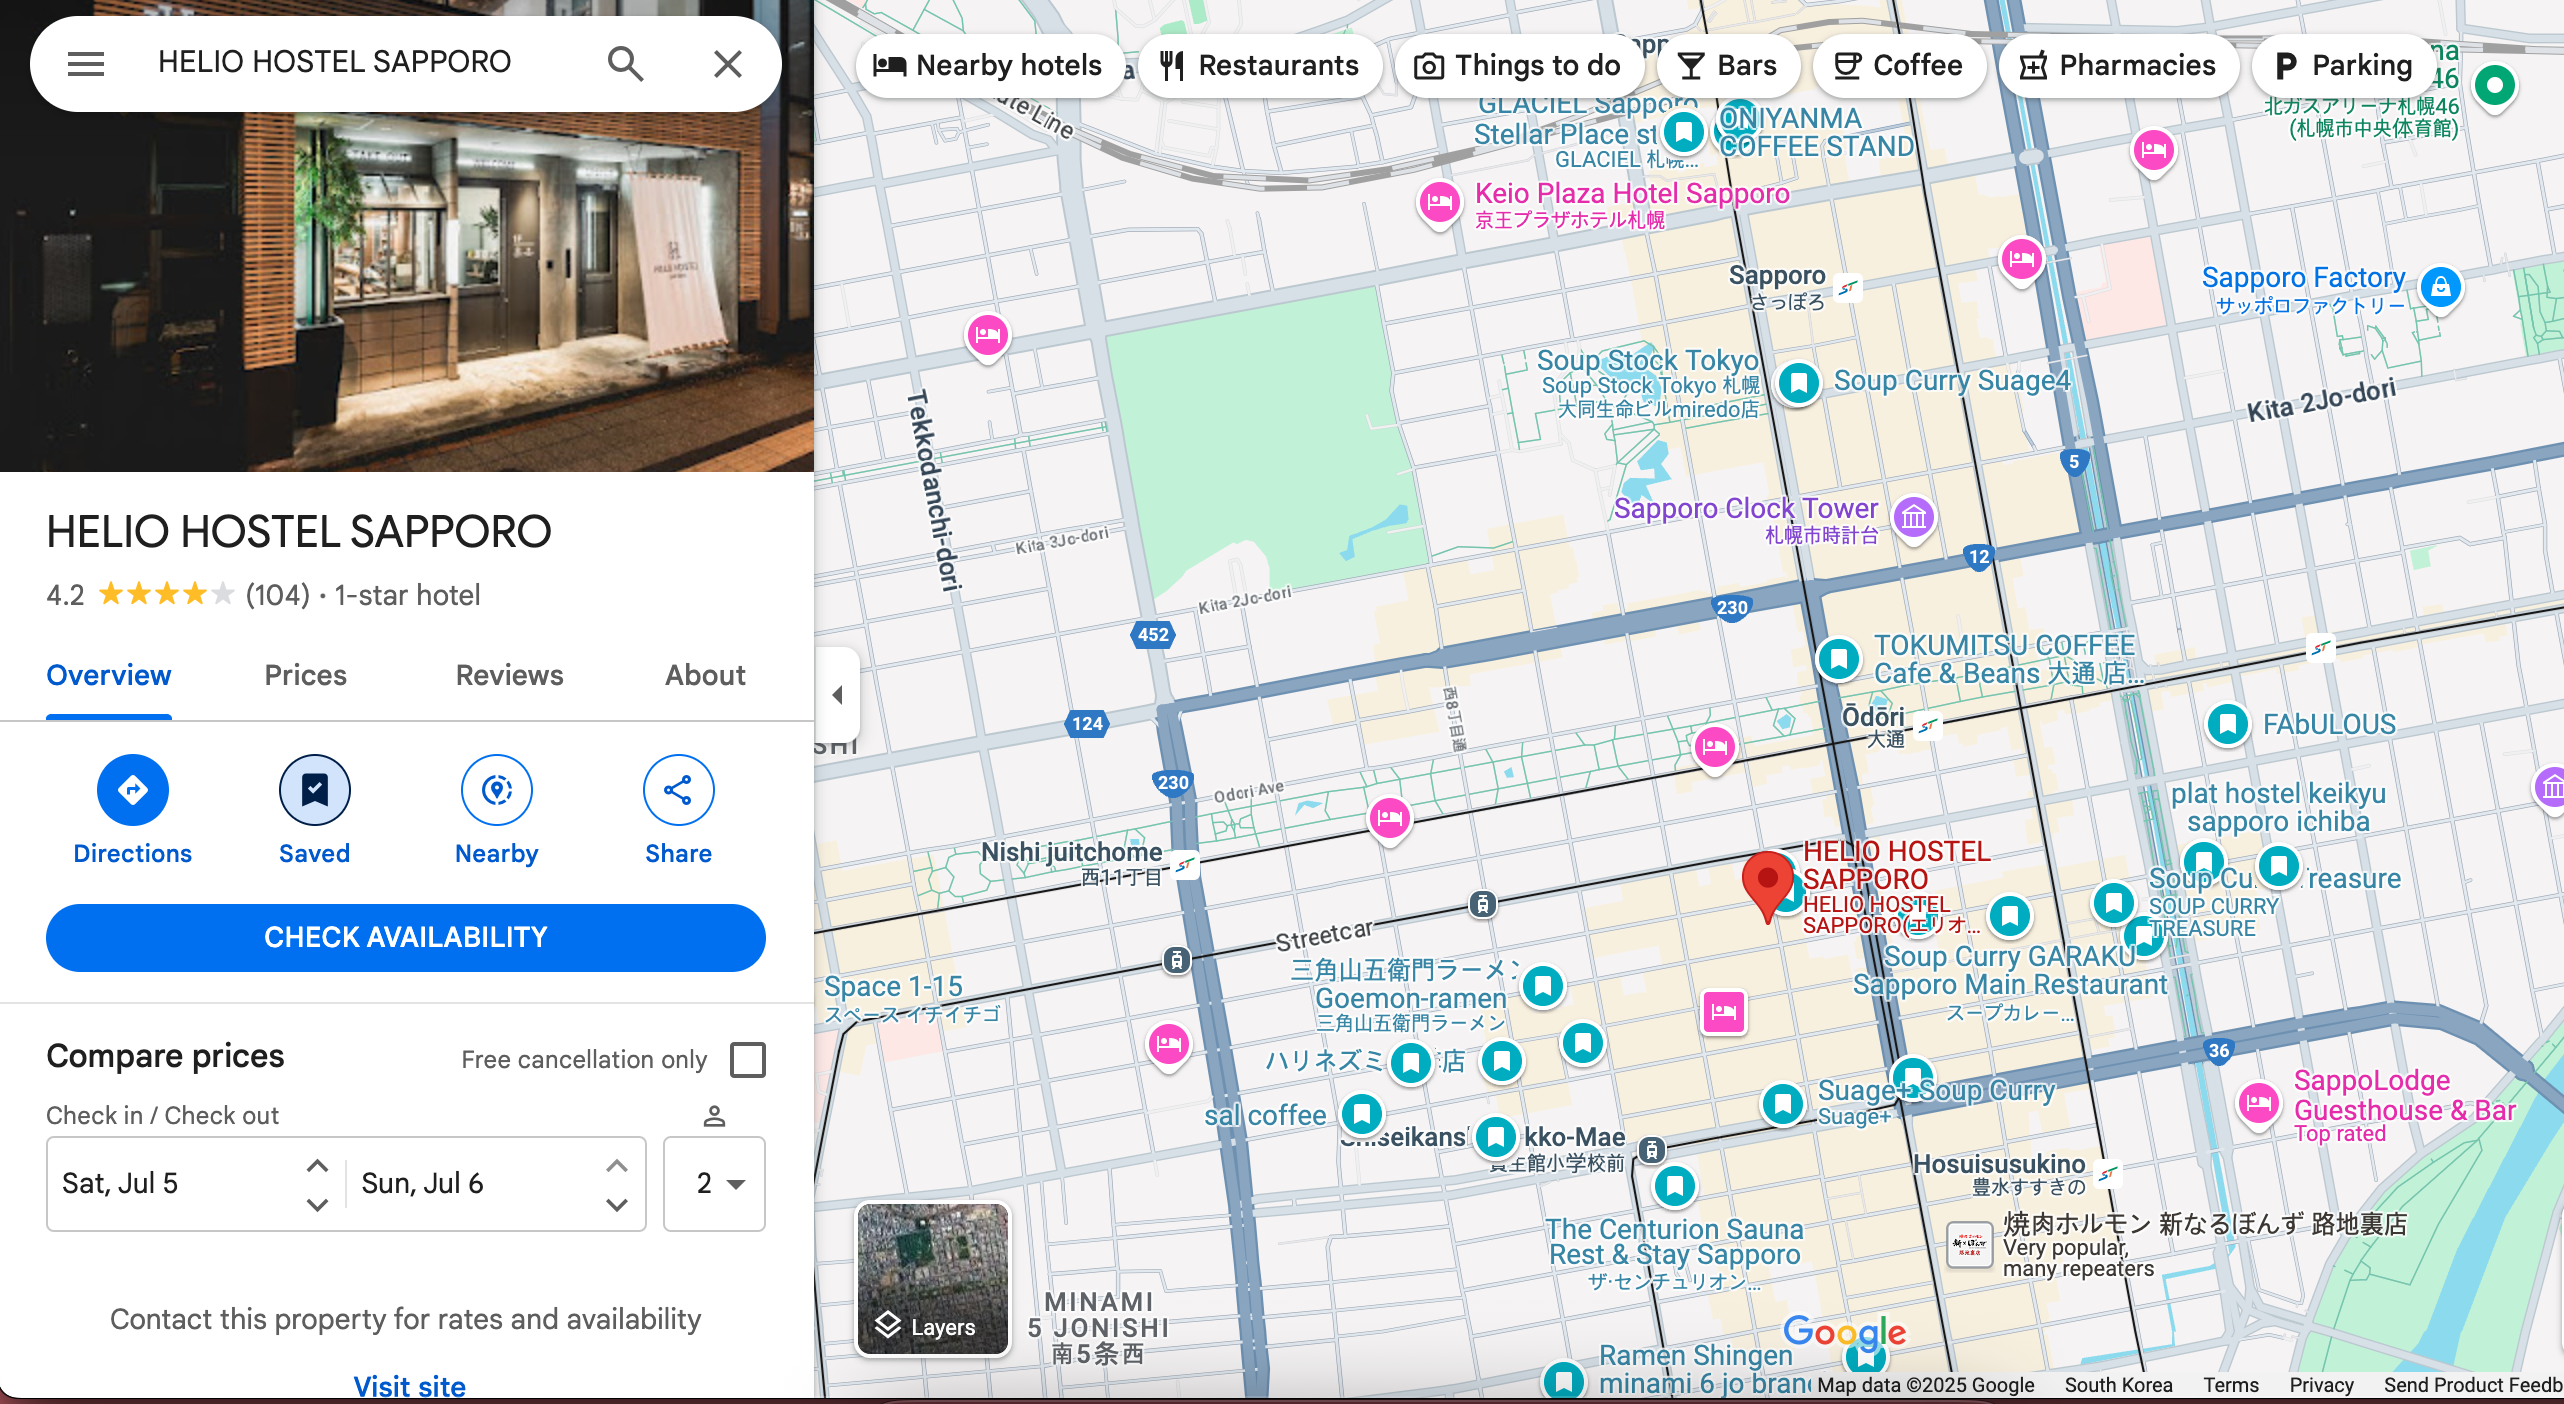Select the Things to do chip
Screen dimensions: 2564x1404
coord(1518,66)
